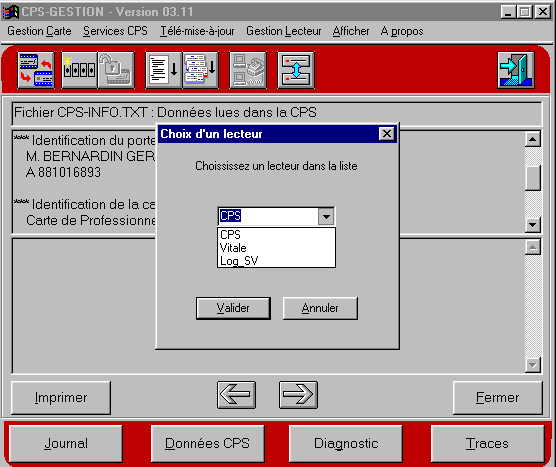This screenshot has width=556, height=467.
Task: Click the Fermer button
Action: pyautogui.click(x=497, y=397)
